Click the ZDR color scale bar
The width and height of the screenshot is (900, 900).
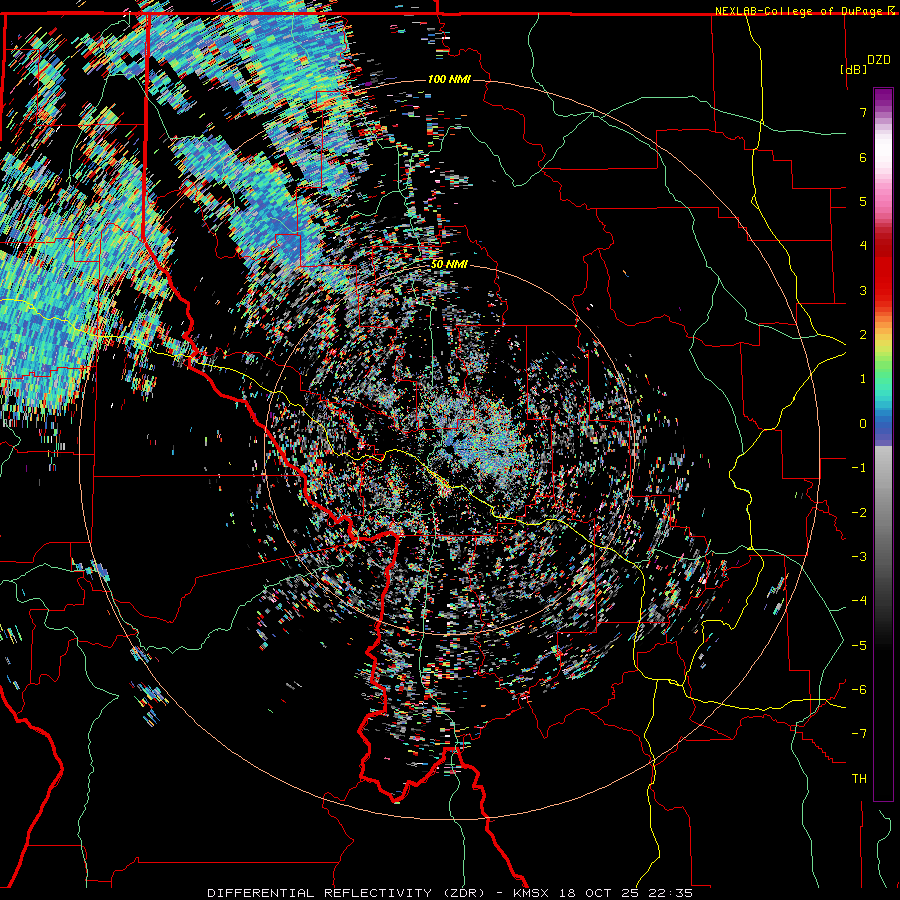pos(883,444)
